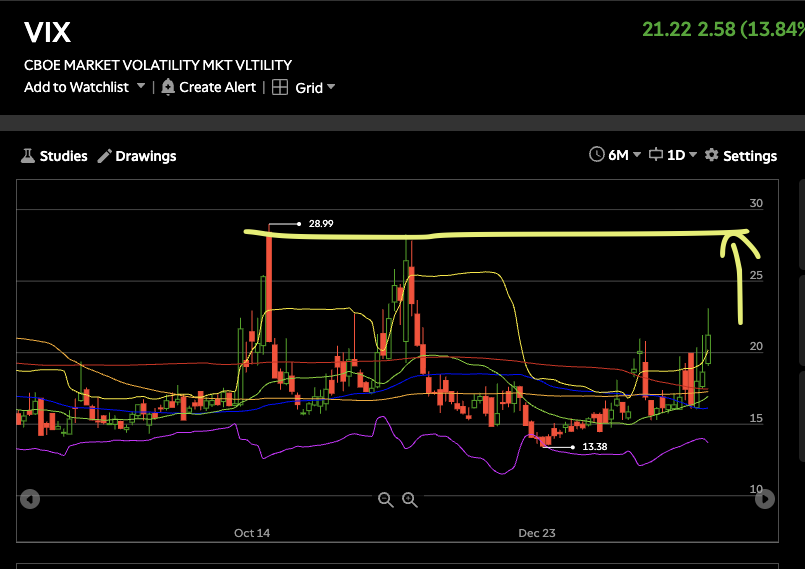Pan chart left with arrow button

tap(30, 499)
